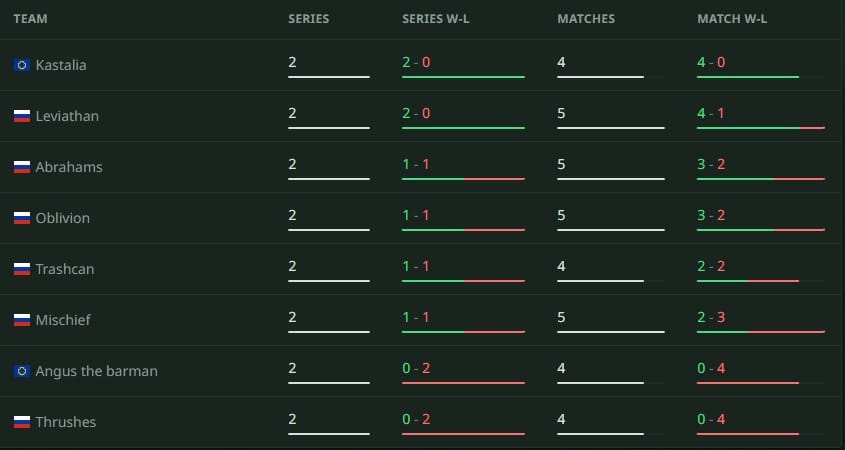This screenshot has height=450, width=845.
Task: Sort table by TEAM column header
Action: pos(30,19)
